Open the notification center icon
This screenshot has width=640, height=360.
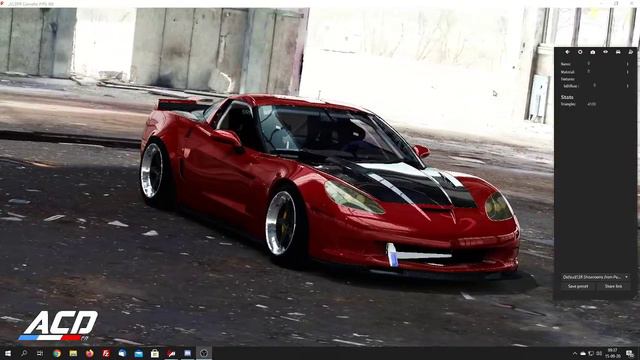(x=630, y=353)
